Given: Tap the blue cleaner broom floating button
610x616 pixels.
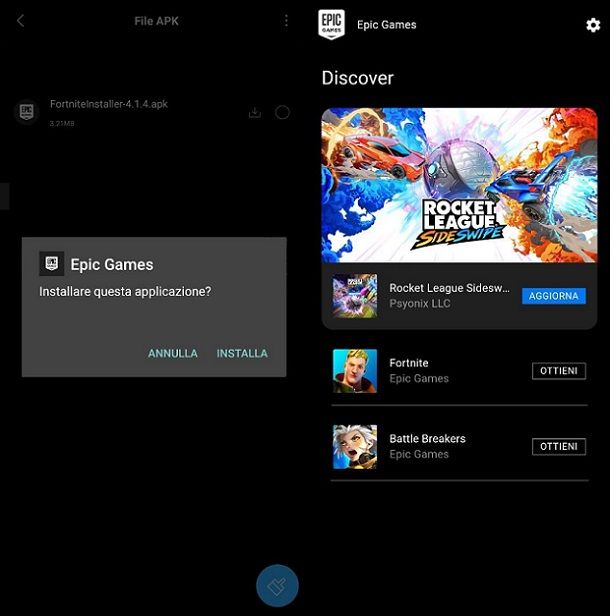Looking at the screenshot, I should click(x=277, y=586).
